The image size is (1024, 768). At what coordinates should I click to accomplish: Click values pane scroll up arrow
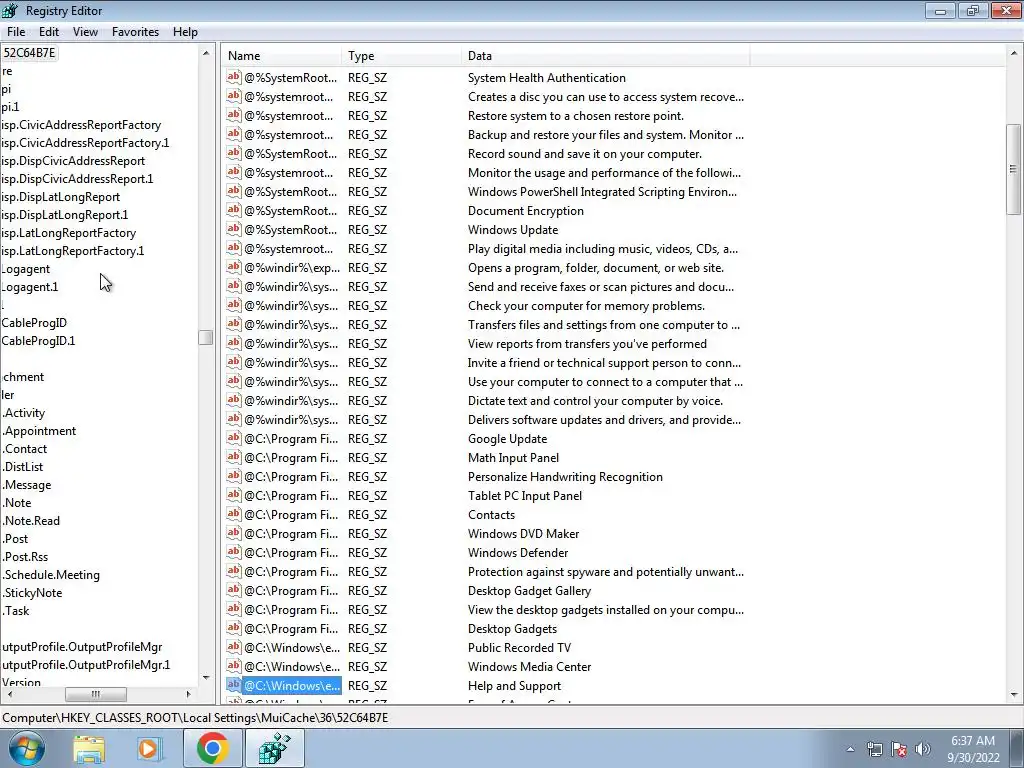pos(1014,53)
